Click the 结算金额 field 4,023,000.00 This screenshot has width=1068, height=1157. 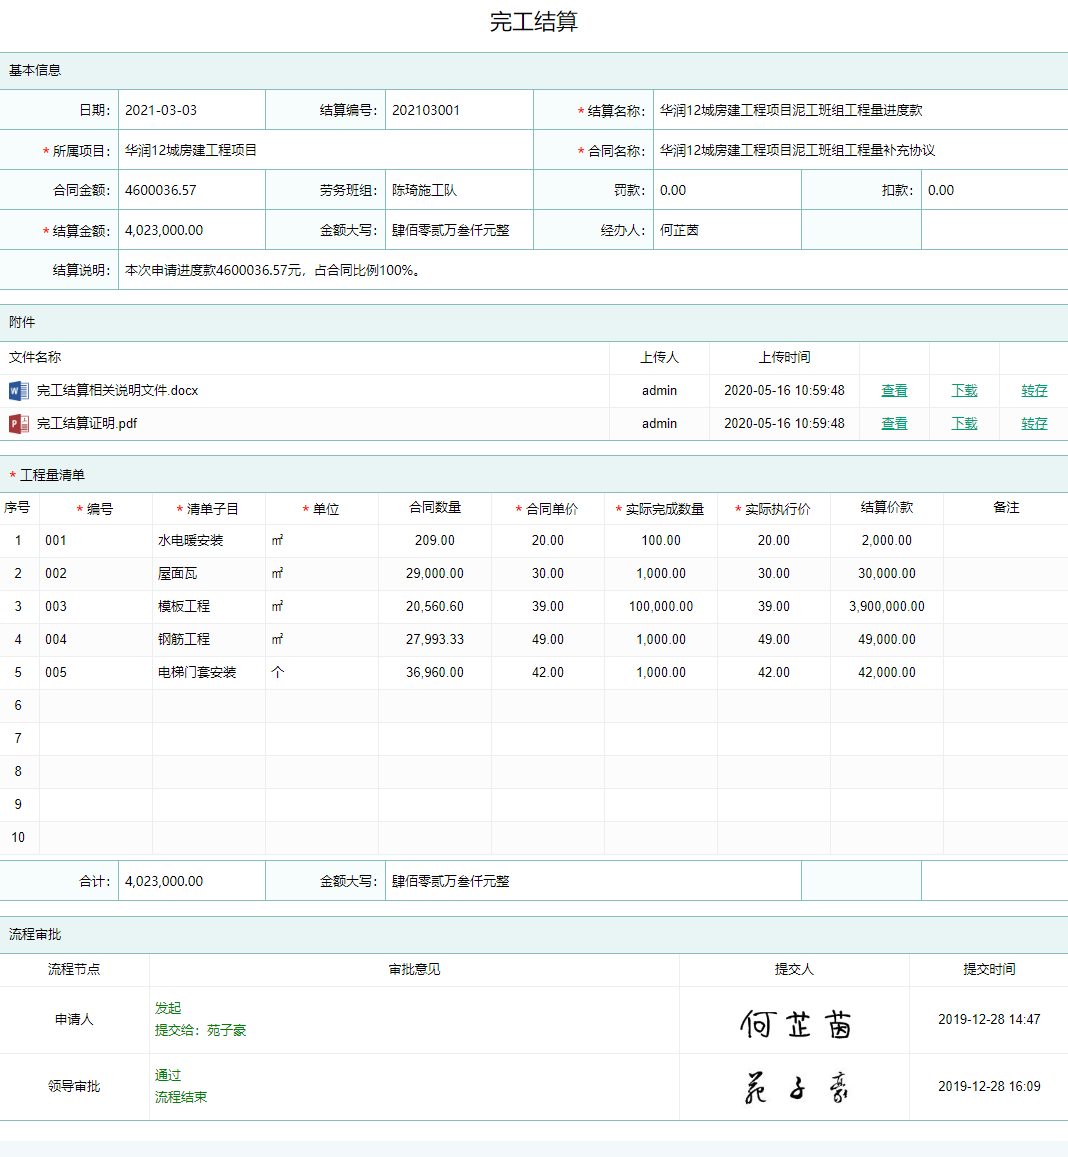point(192,230)
